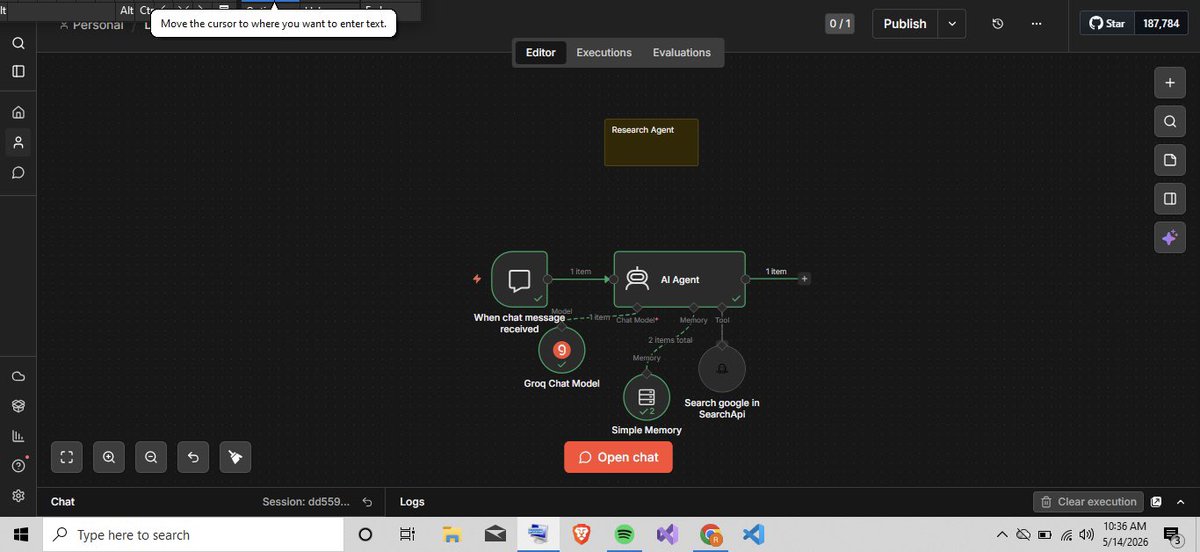The width and height of the screenshot is (1200, 552).
Task: Open the focus panel button on right
Action: pyautogui.click(x=1169, y=199)
